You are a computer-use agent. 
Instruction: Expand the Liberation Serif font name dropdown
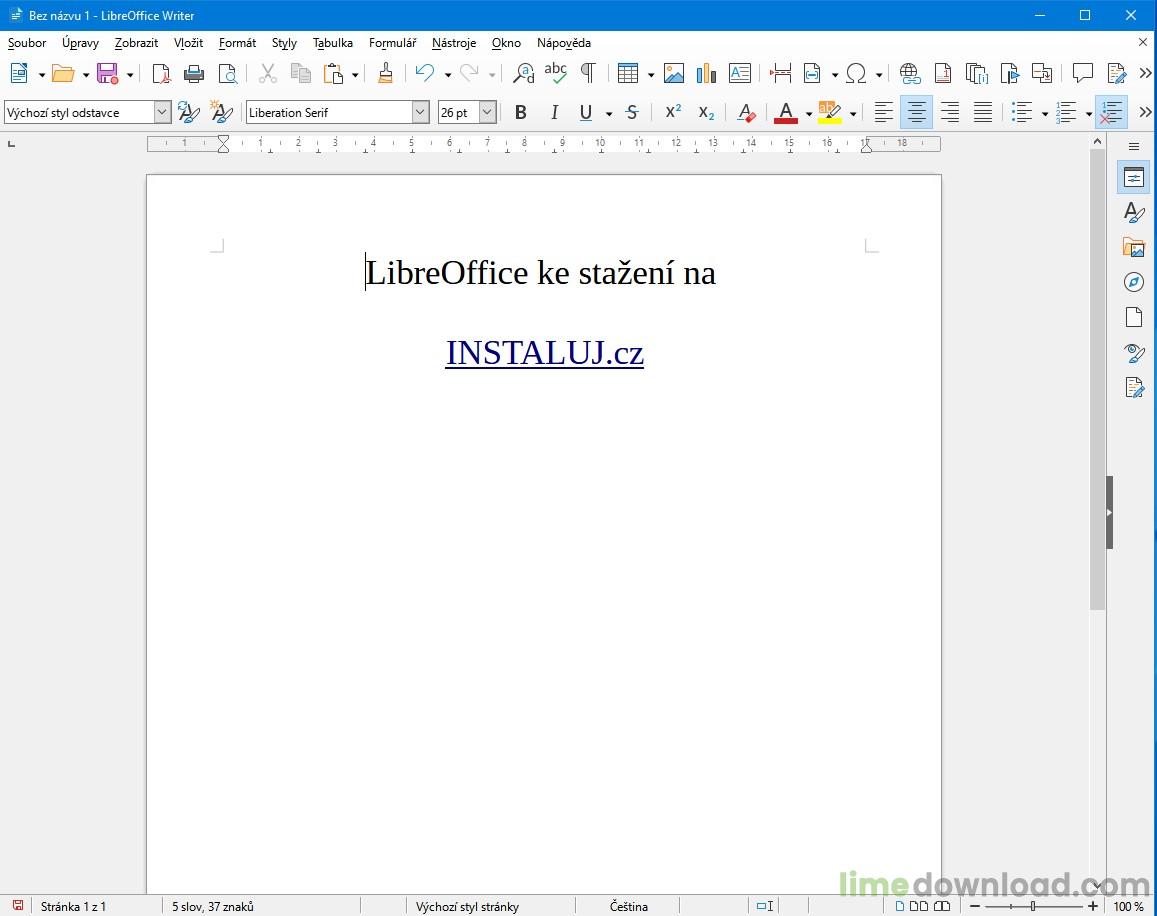coord(420,113)
